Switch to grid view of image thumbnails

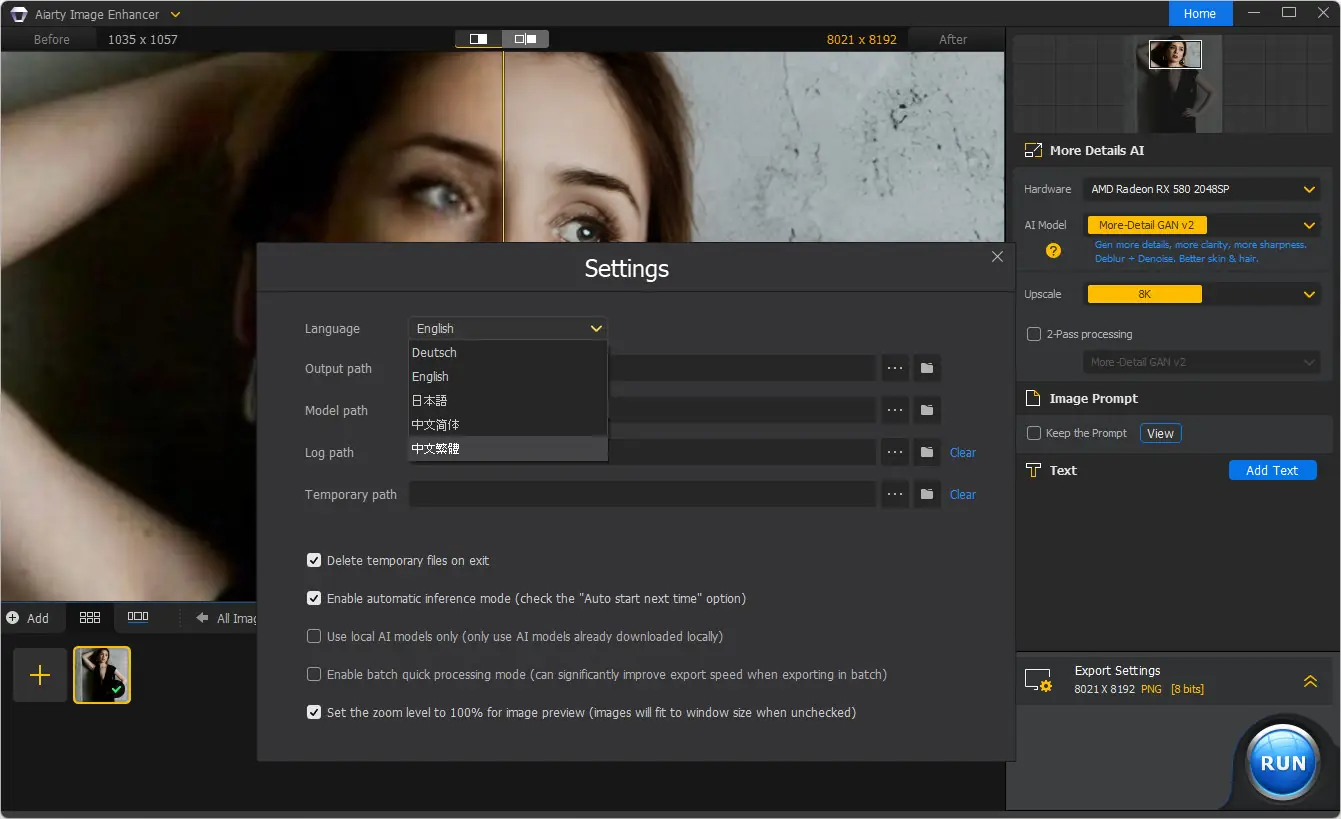89,617
